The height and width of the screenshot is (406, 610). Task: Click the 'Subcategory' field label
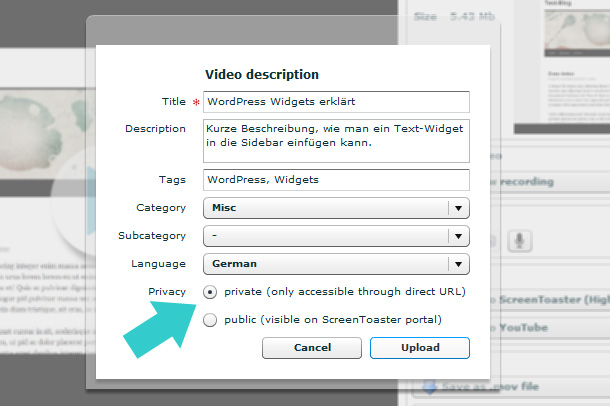[152, 236]
